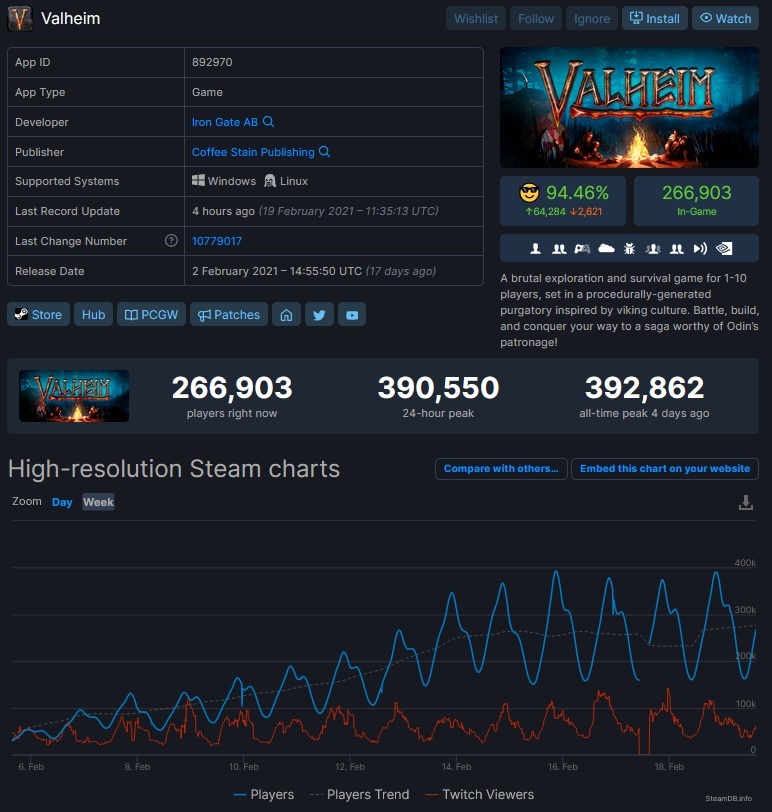Open the Patches button
This screenshot has width=772, height=812.
229,314
